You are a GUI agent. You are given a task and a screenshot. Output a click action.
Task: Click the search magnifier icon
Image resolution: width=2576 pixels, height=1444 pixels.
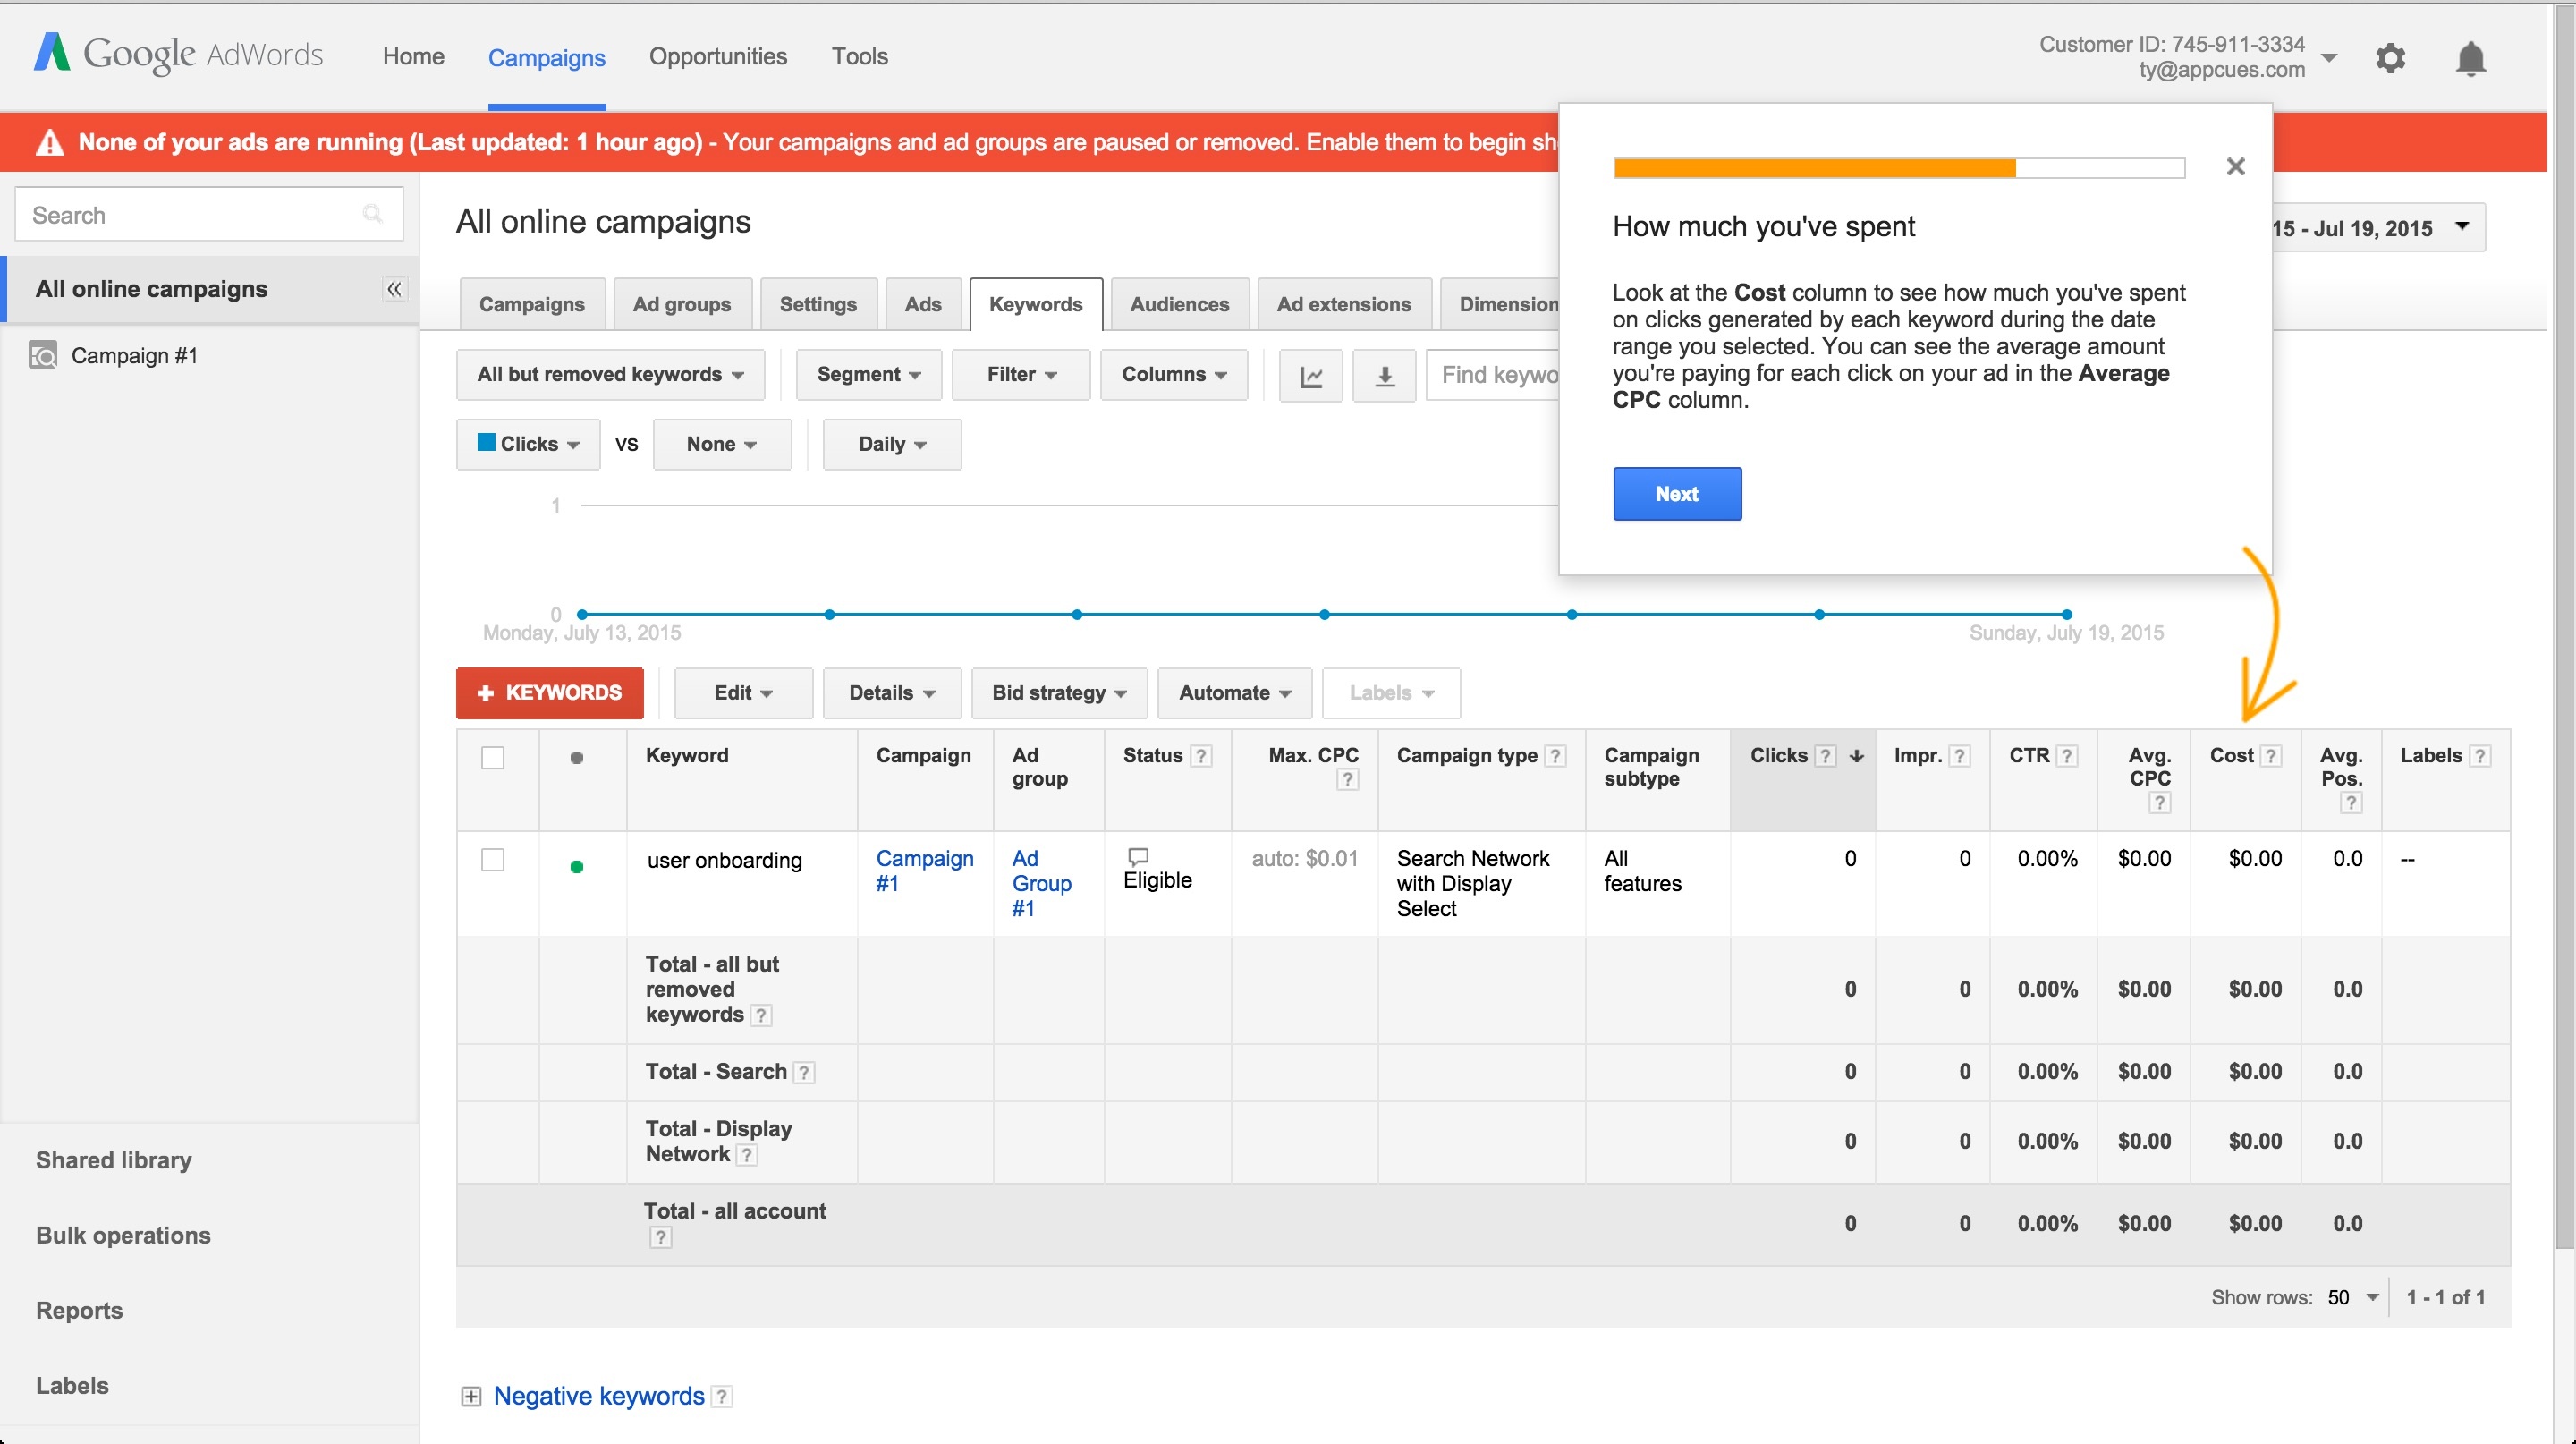pos(372,214)
